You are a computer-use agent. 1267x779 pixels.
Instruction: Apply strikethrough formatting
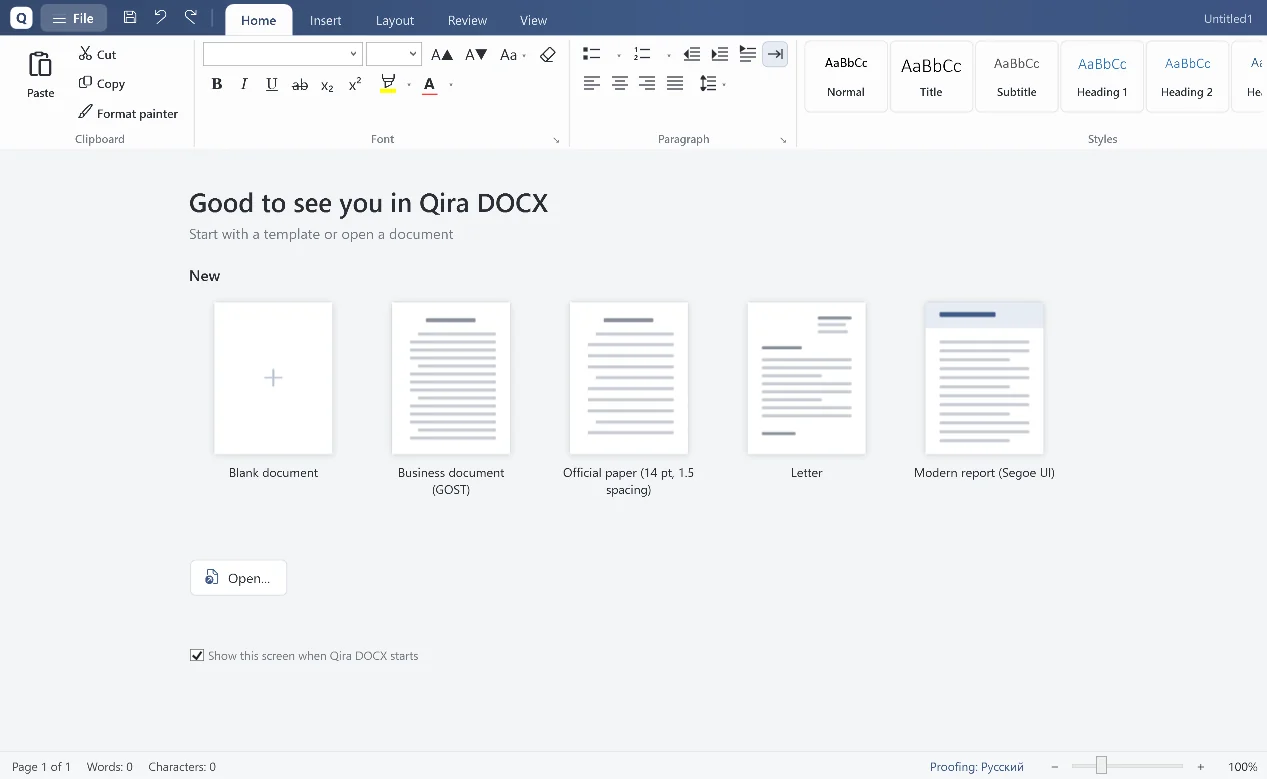299,85
